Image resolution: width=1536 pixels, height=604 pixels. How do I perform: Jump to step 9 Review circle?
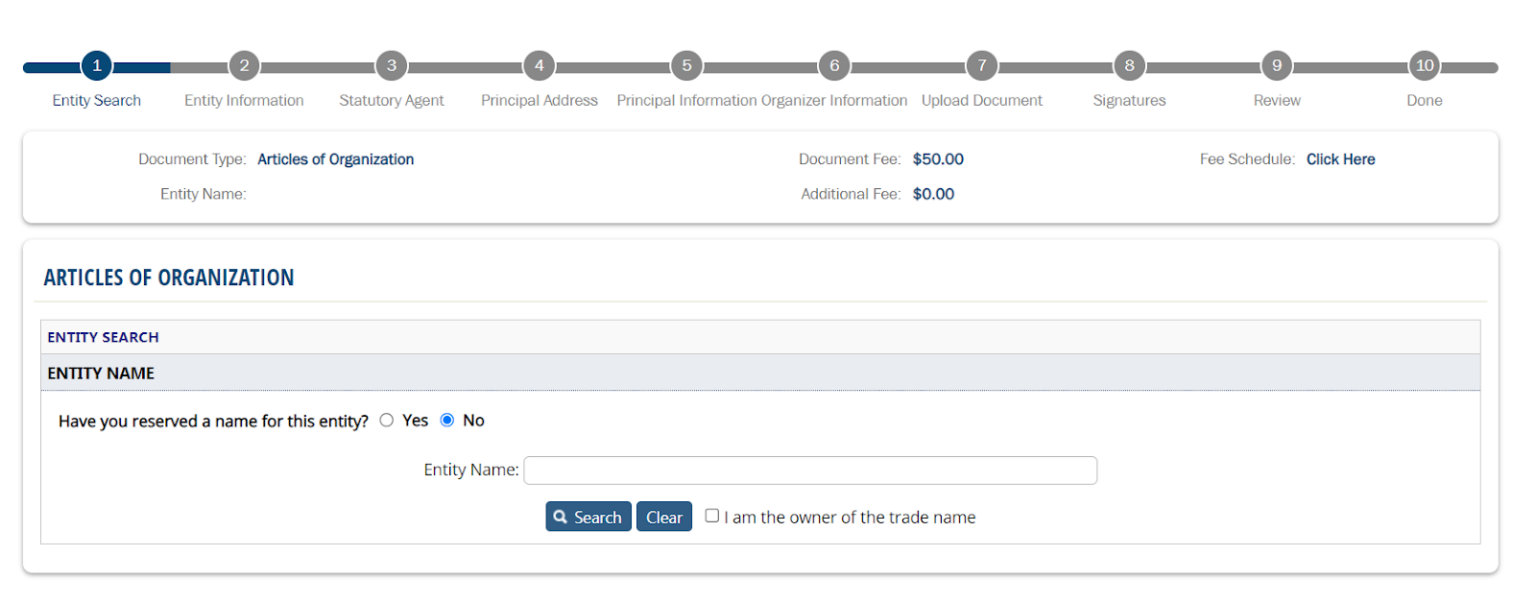[1277, 66]
